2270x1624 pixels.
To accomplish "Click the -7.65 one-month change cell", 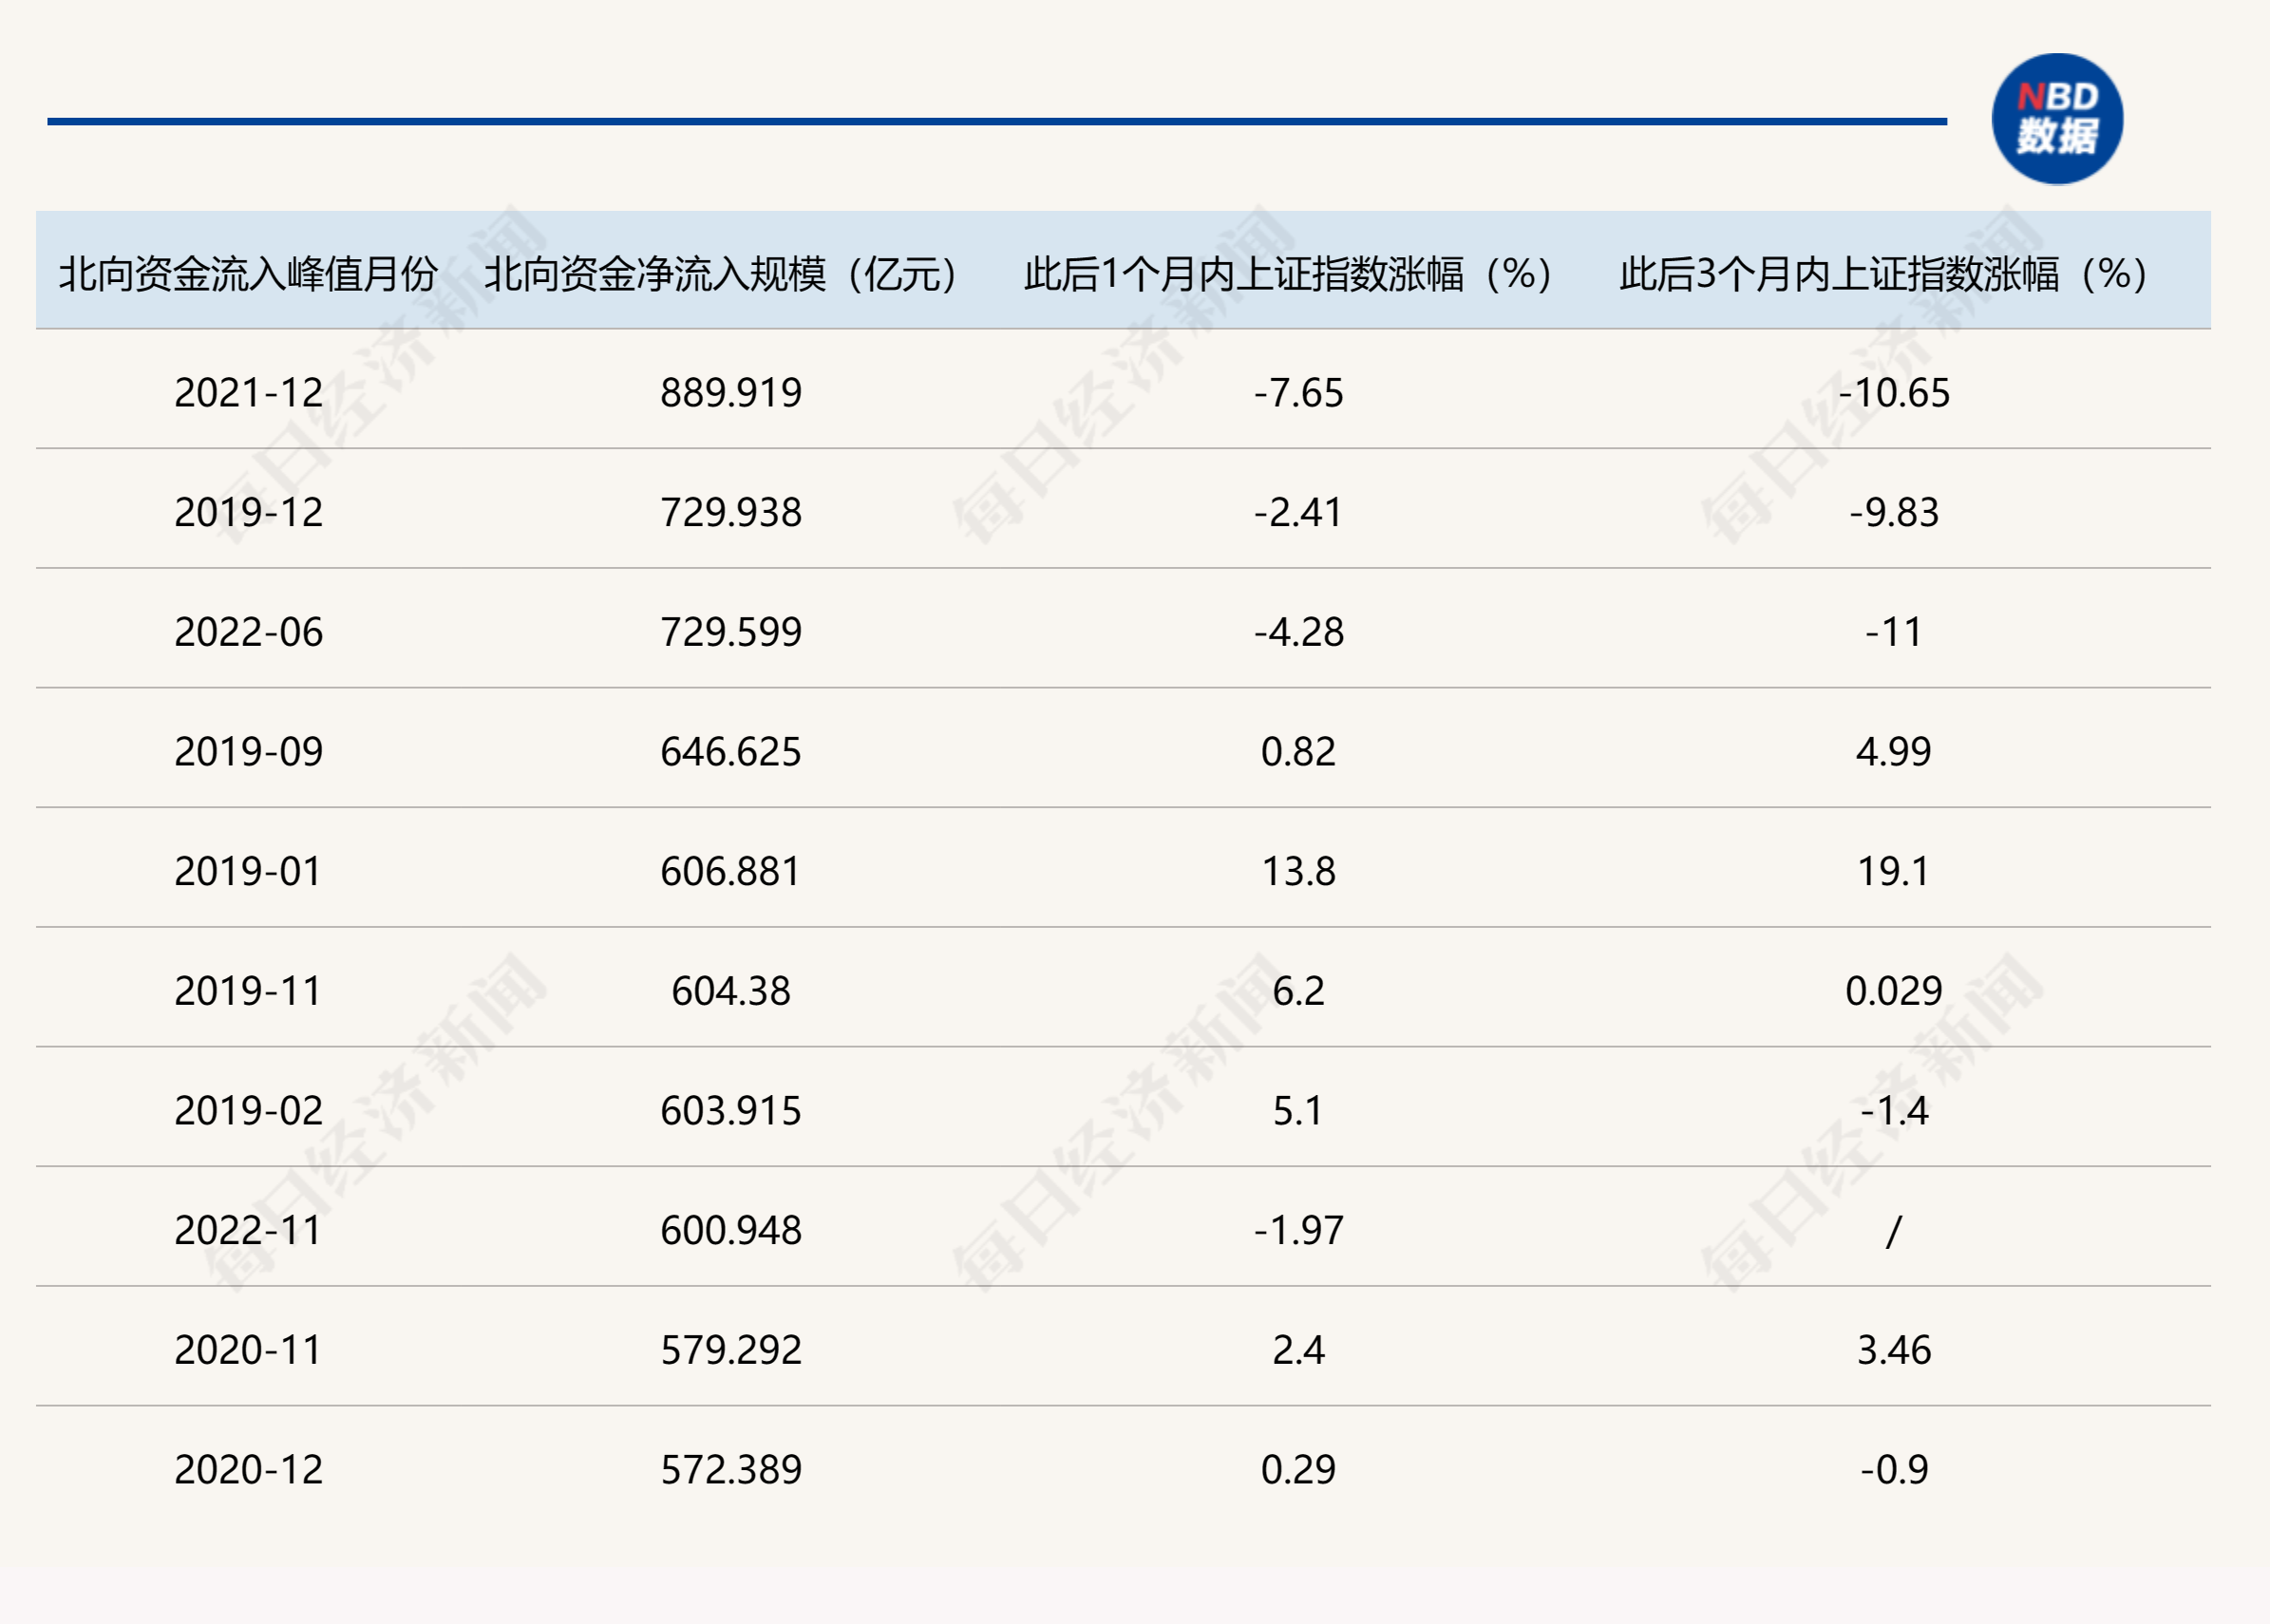I will pyautogui.click(x=1298, y=393).
